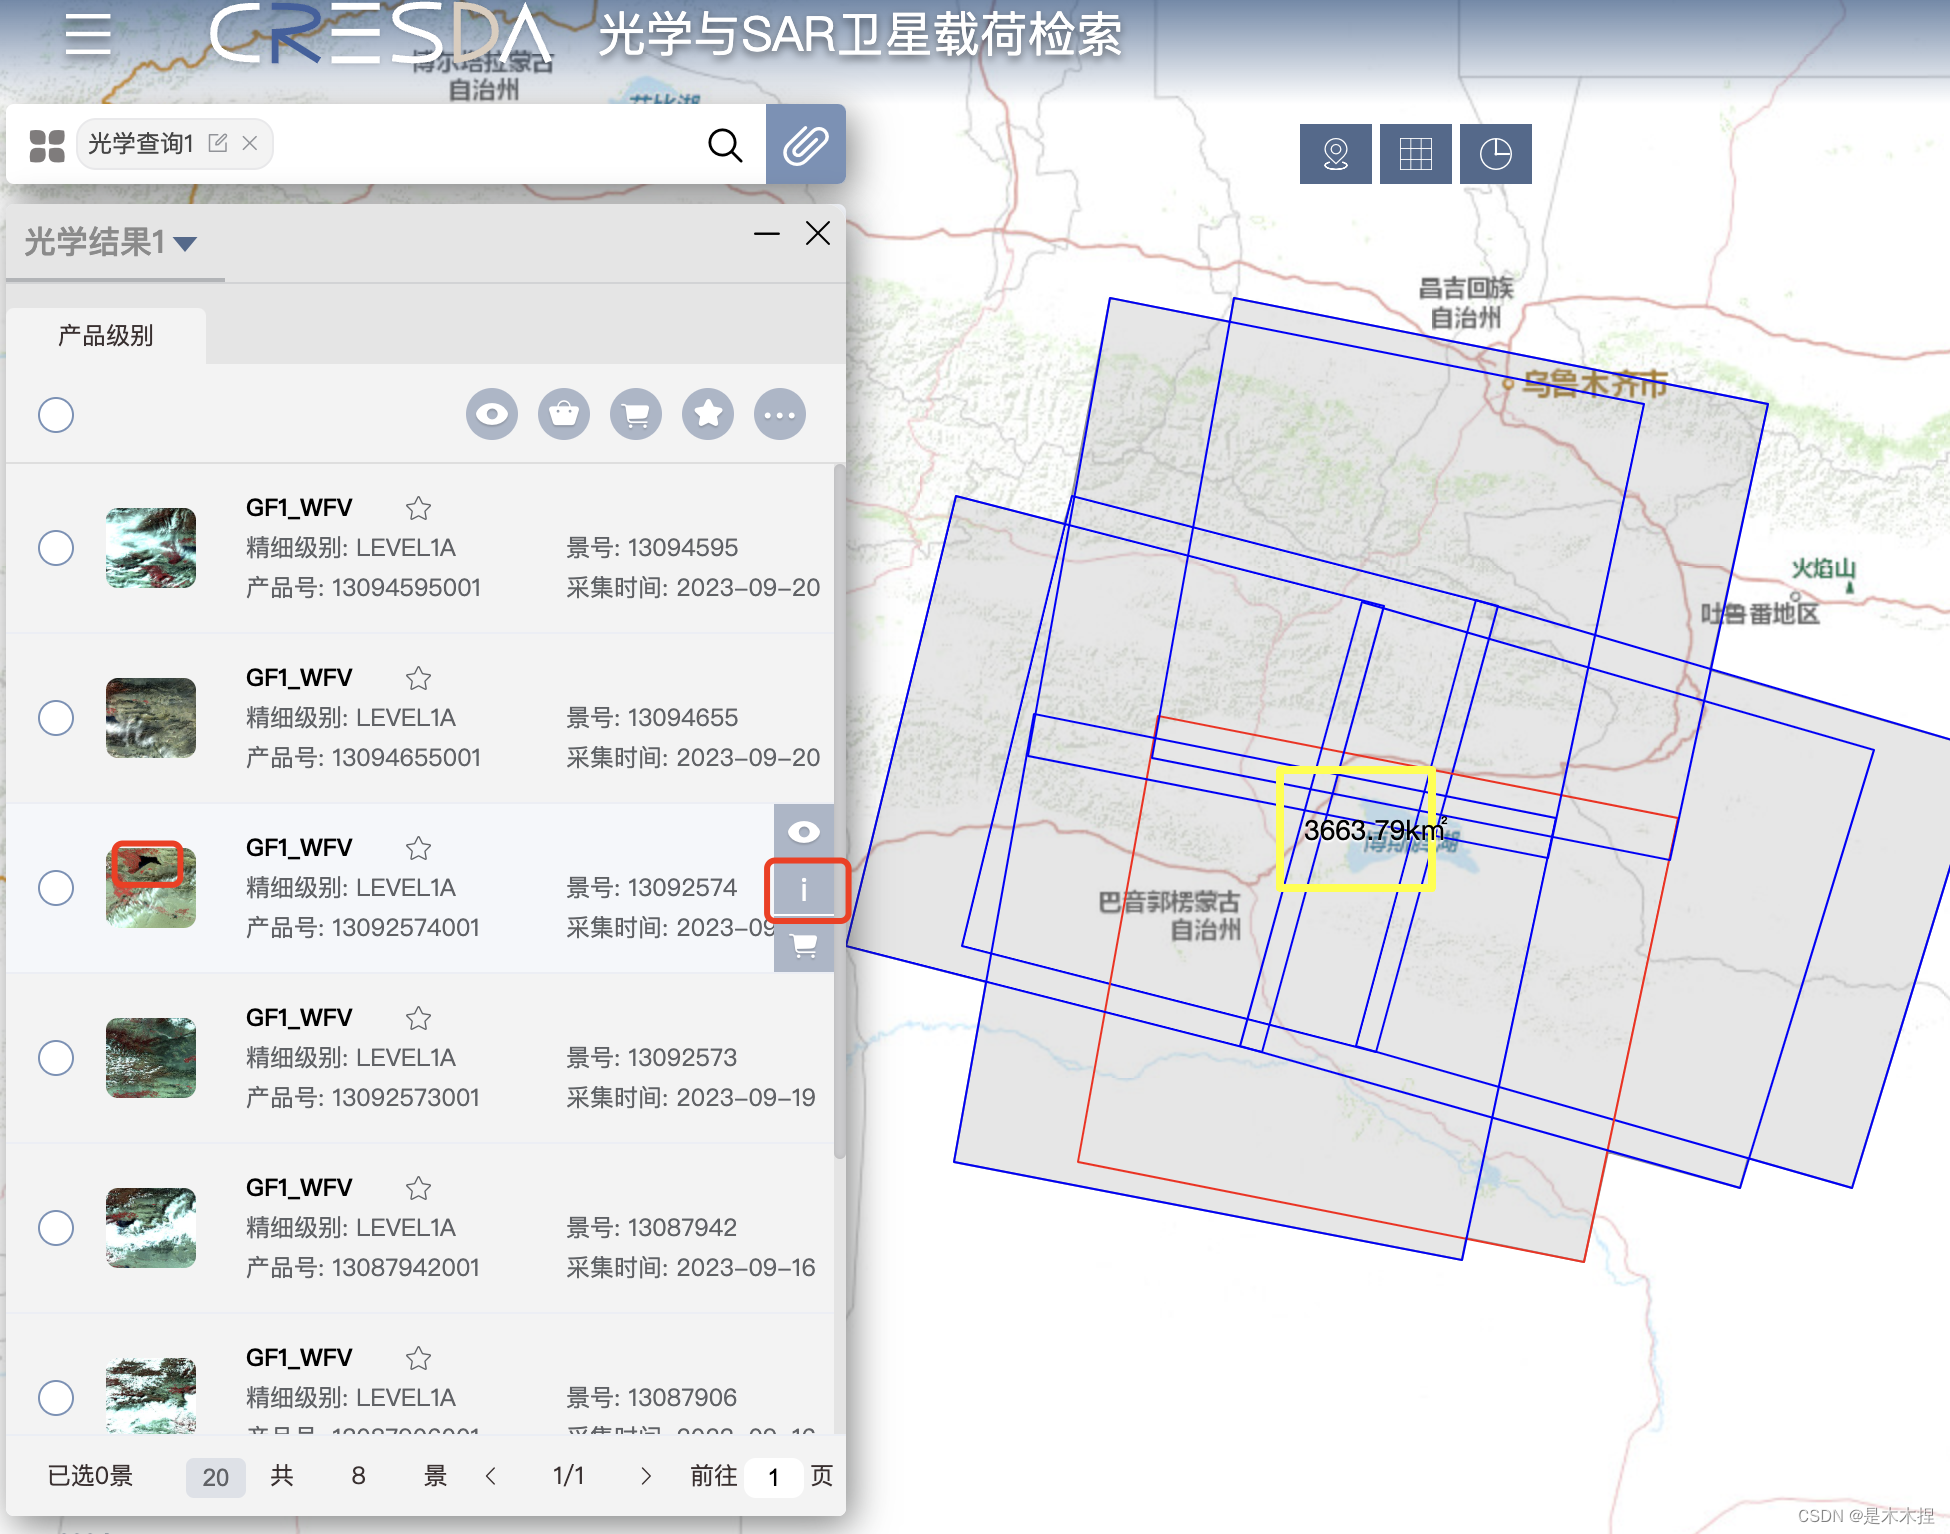Click the map location pin tool
Viewport: 1950px width, 1534px height.
coord(1335,154)
